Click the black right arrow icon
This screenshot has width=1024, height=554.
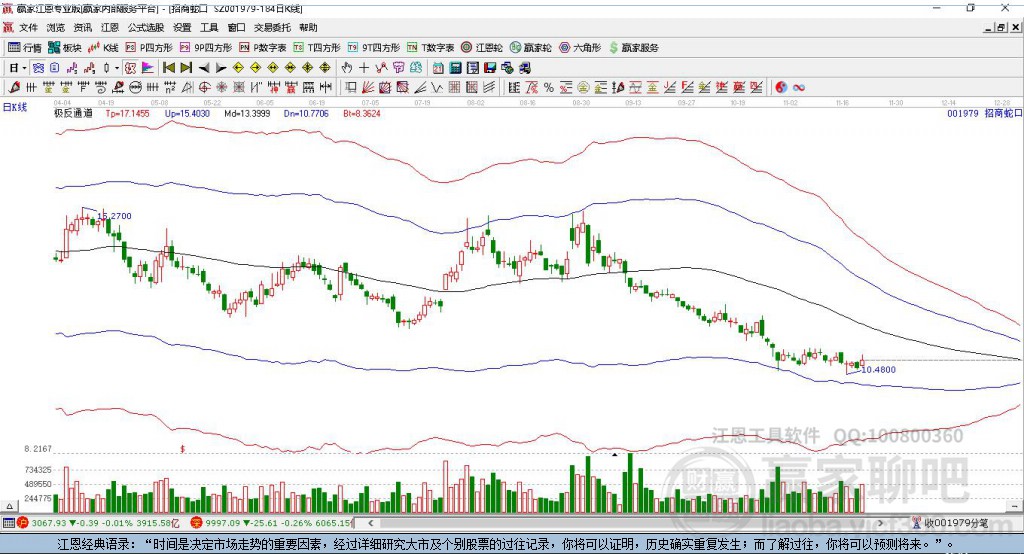[x=221, y=68]
